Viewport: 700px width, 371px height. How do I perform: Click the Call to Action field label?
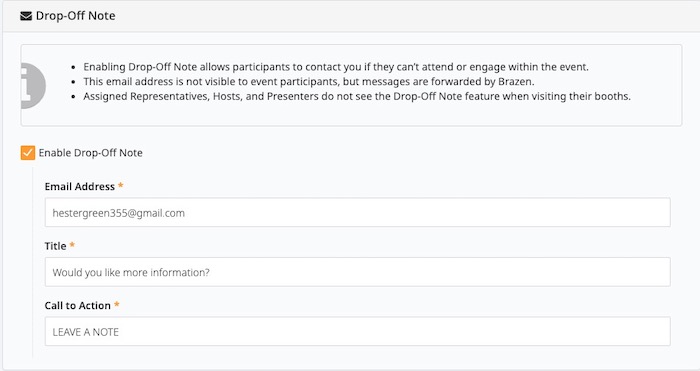78,305
